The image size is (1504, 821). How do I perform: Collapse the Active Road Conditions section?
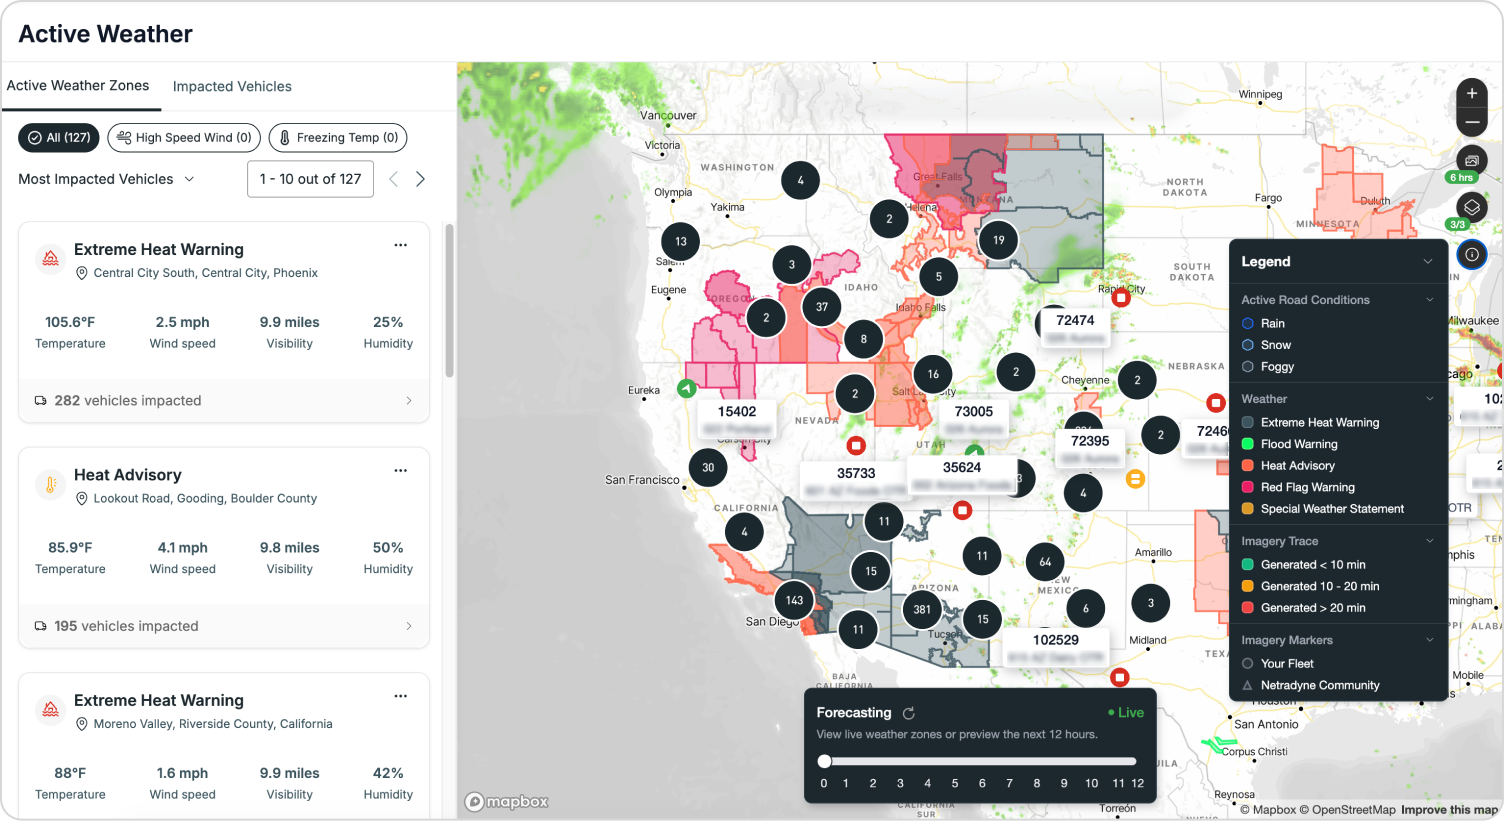(1430, 300)
